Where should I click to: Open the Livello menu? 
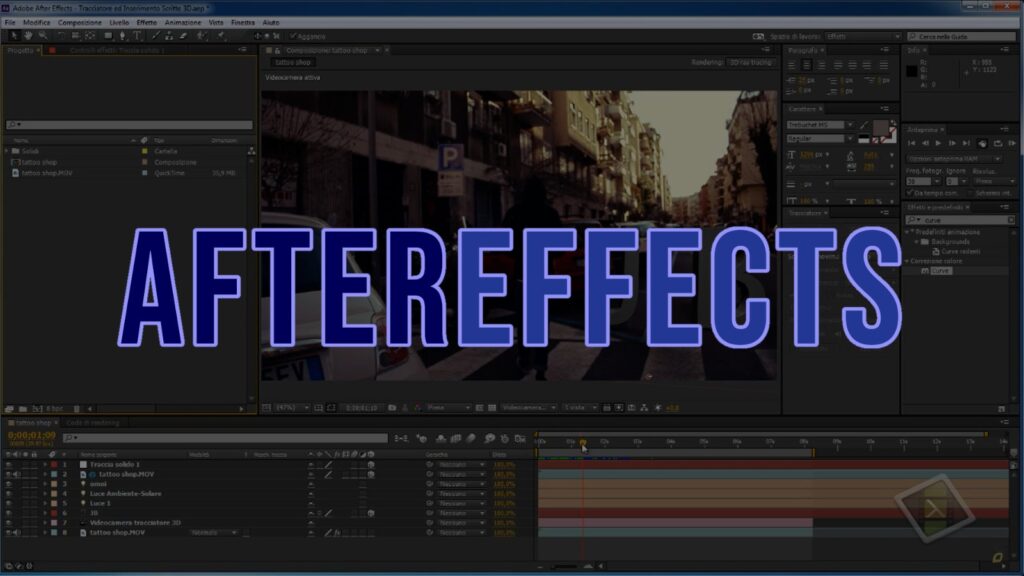coord(119,22)
